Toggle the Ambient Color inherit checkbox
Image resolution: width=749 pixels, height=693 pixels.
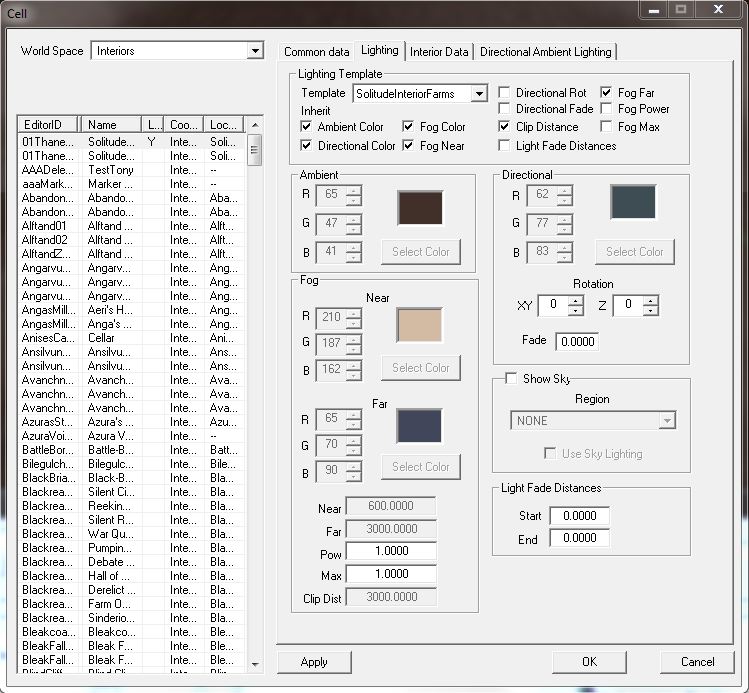pyautogui.click(x=307, y=127)
